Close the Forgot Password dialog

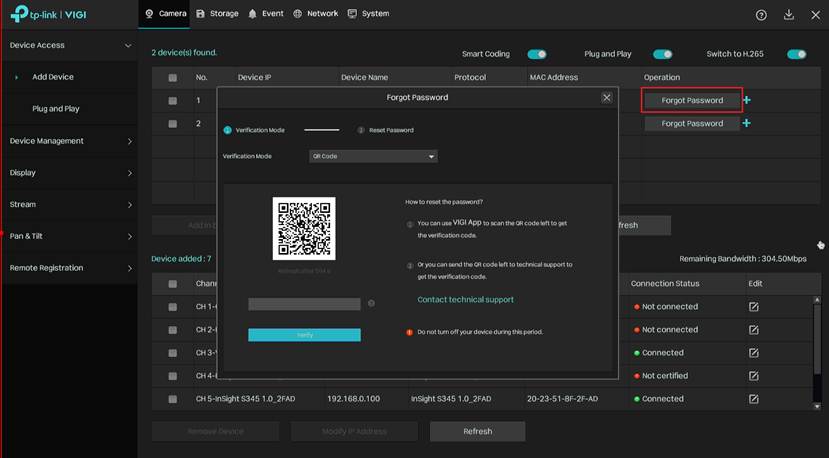[x=607, y=97]
